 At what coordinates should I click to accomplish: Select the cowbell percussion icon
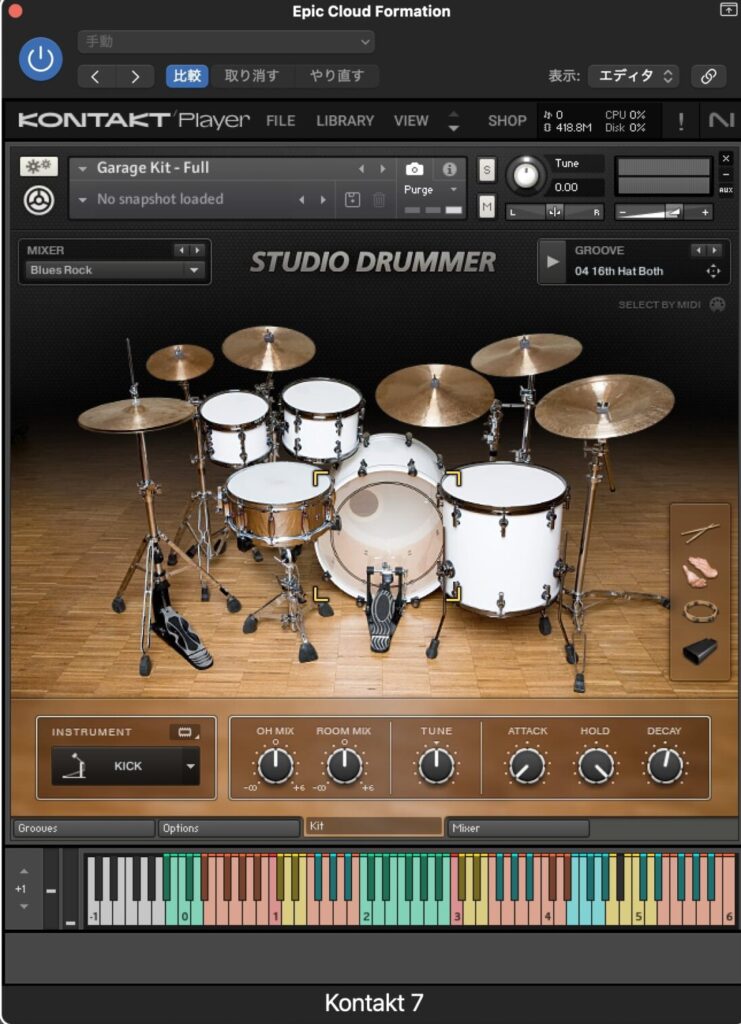(700, 650)
